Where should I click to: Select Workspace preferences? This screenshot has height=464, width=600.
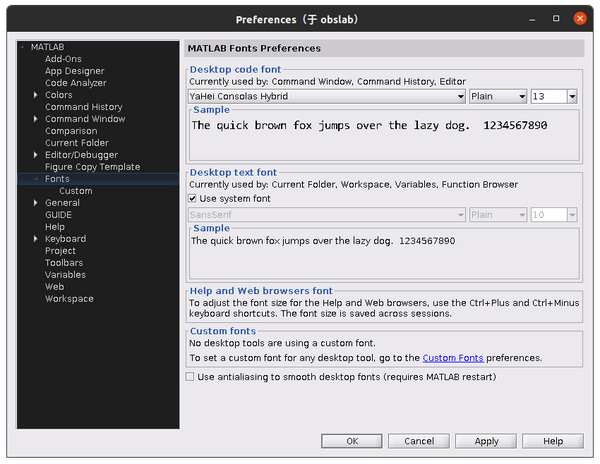tap(69, 299)
